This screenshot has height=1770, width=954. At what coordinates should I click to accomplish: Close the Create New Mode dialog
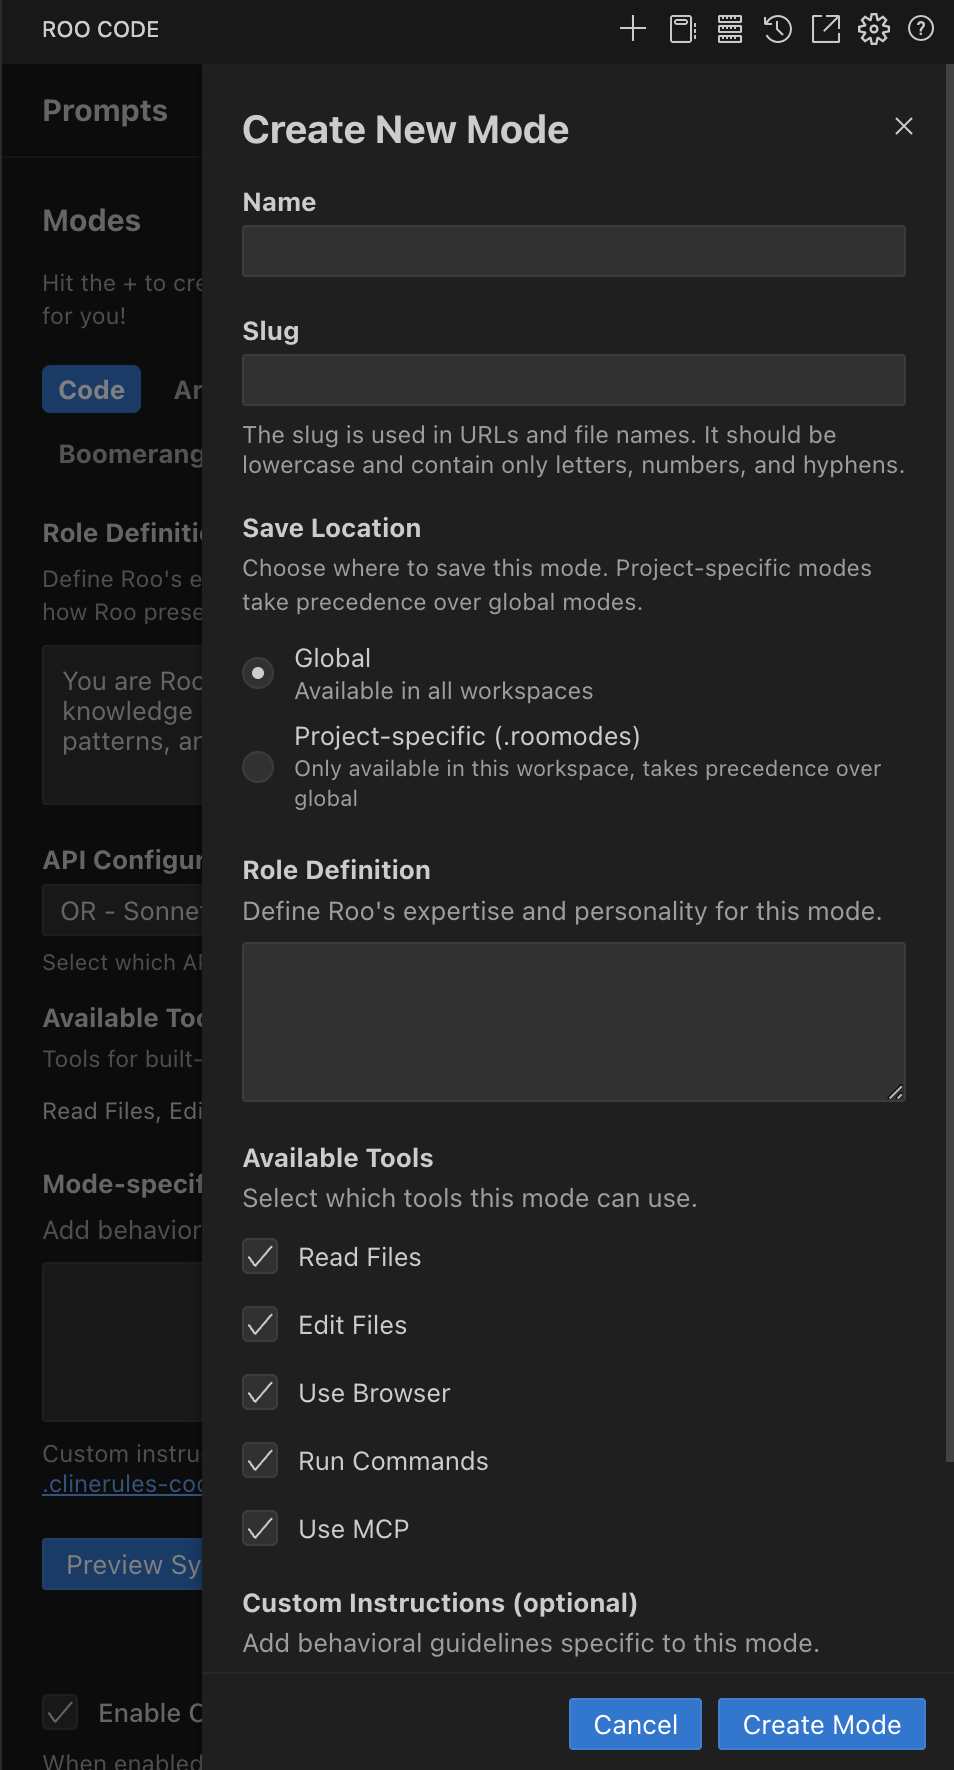903,127
